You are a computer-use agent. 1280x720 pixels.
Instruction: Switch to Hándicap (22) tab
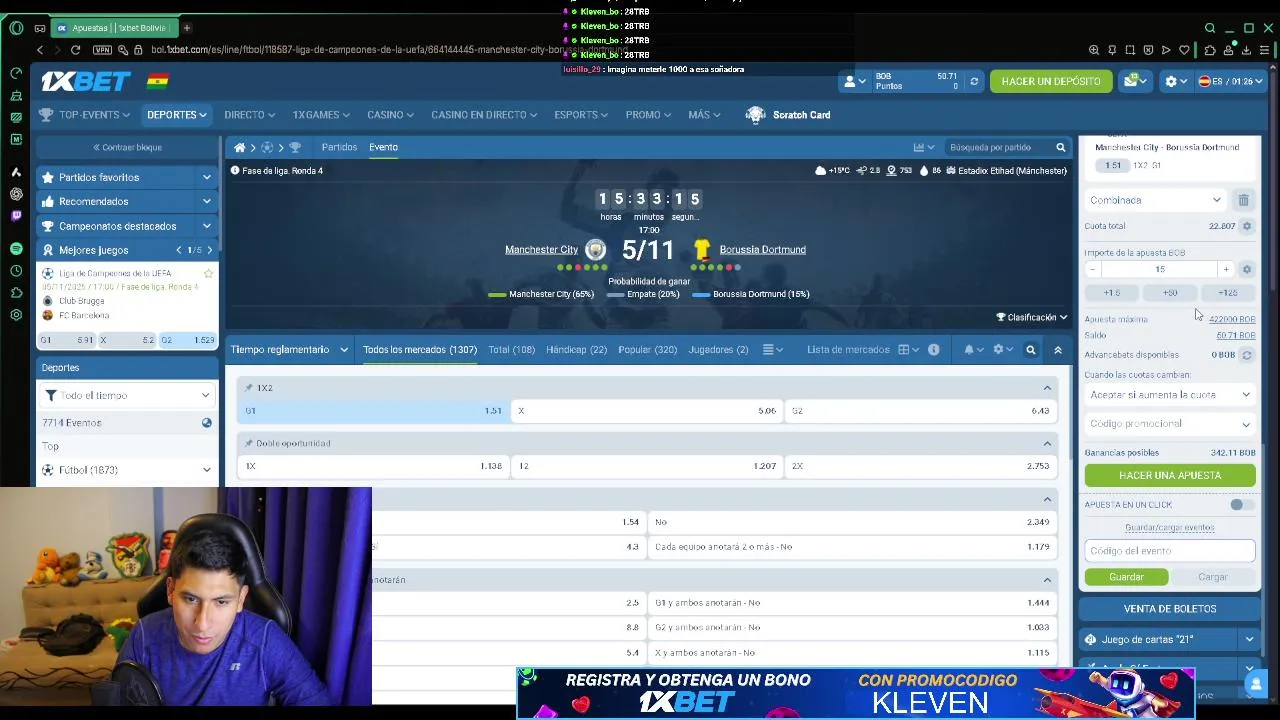pyautogui.click(x=576, y=350)
